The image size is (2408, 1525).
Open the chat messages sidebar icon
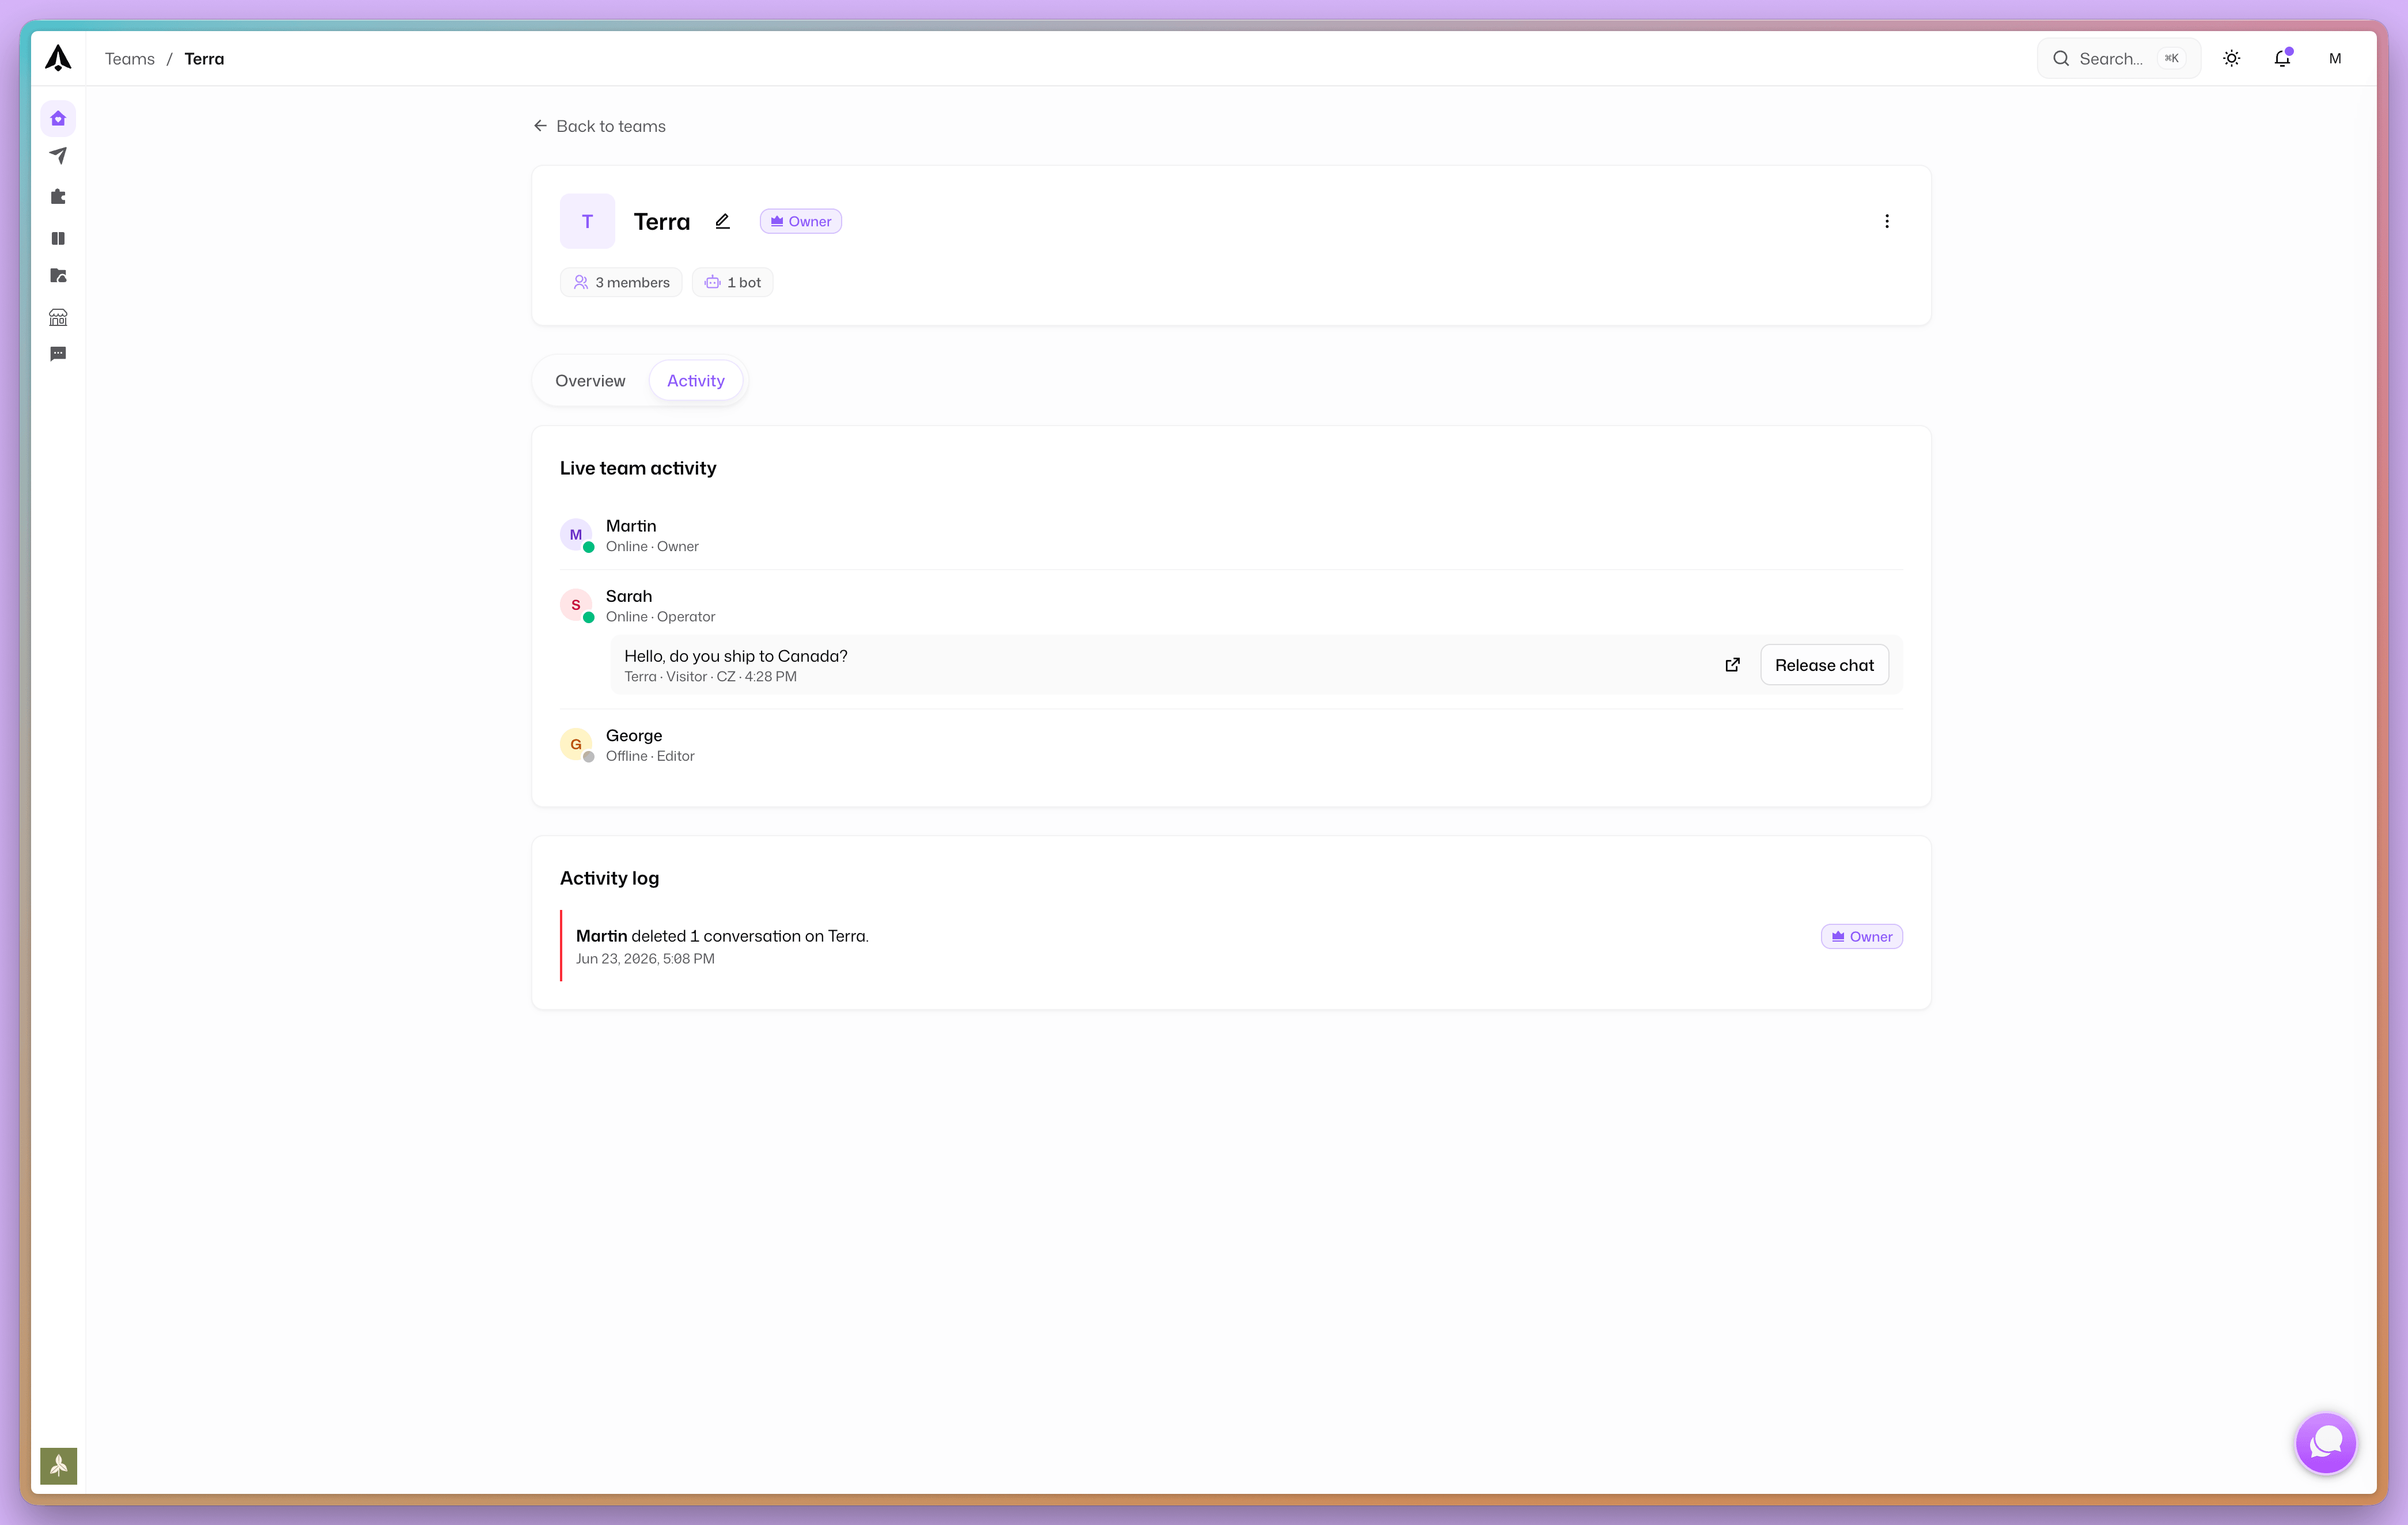click(x=58, y=354)
